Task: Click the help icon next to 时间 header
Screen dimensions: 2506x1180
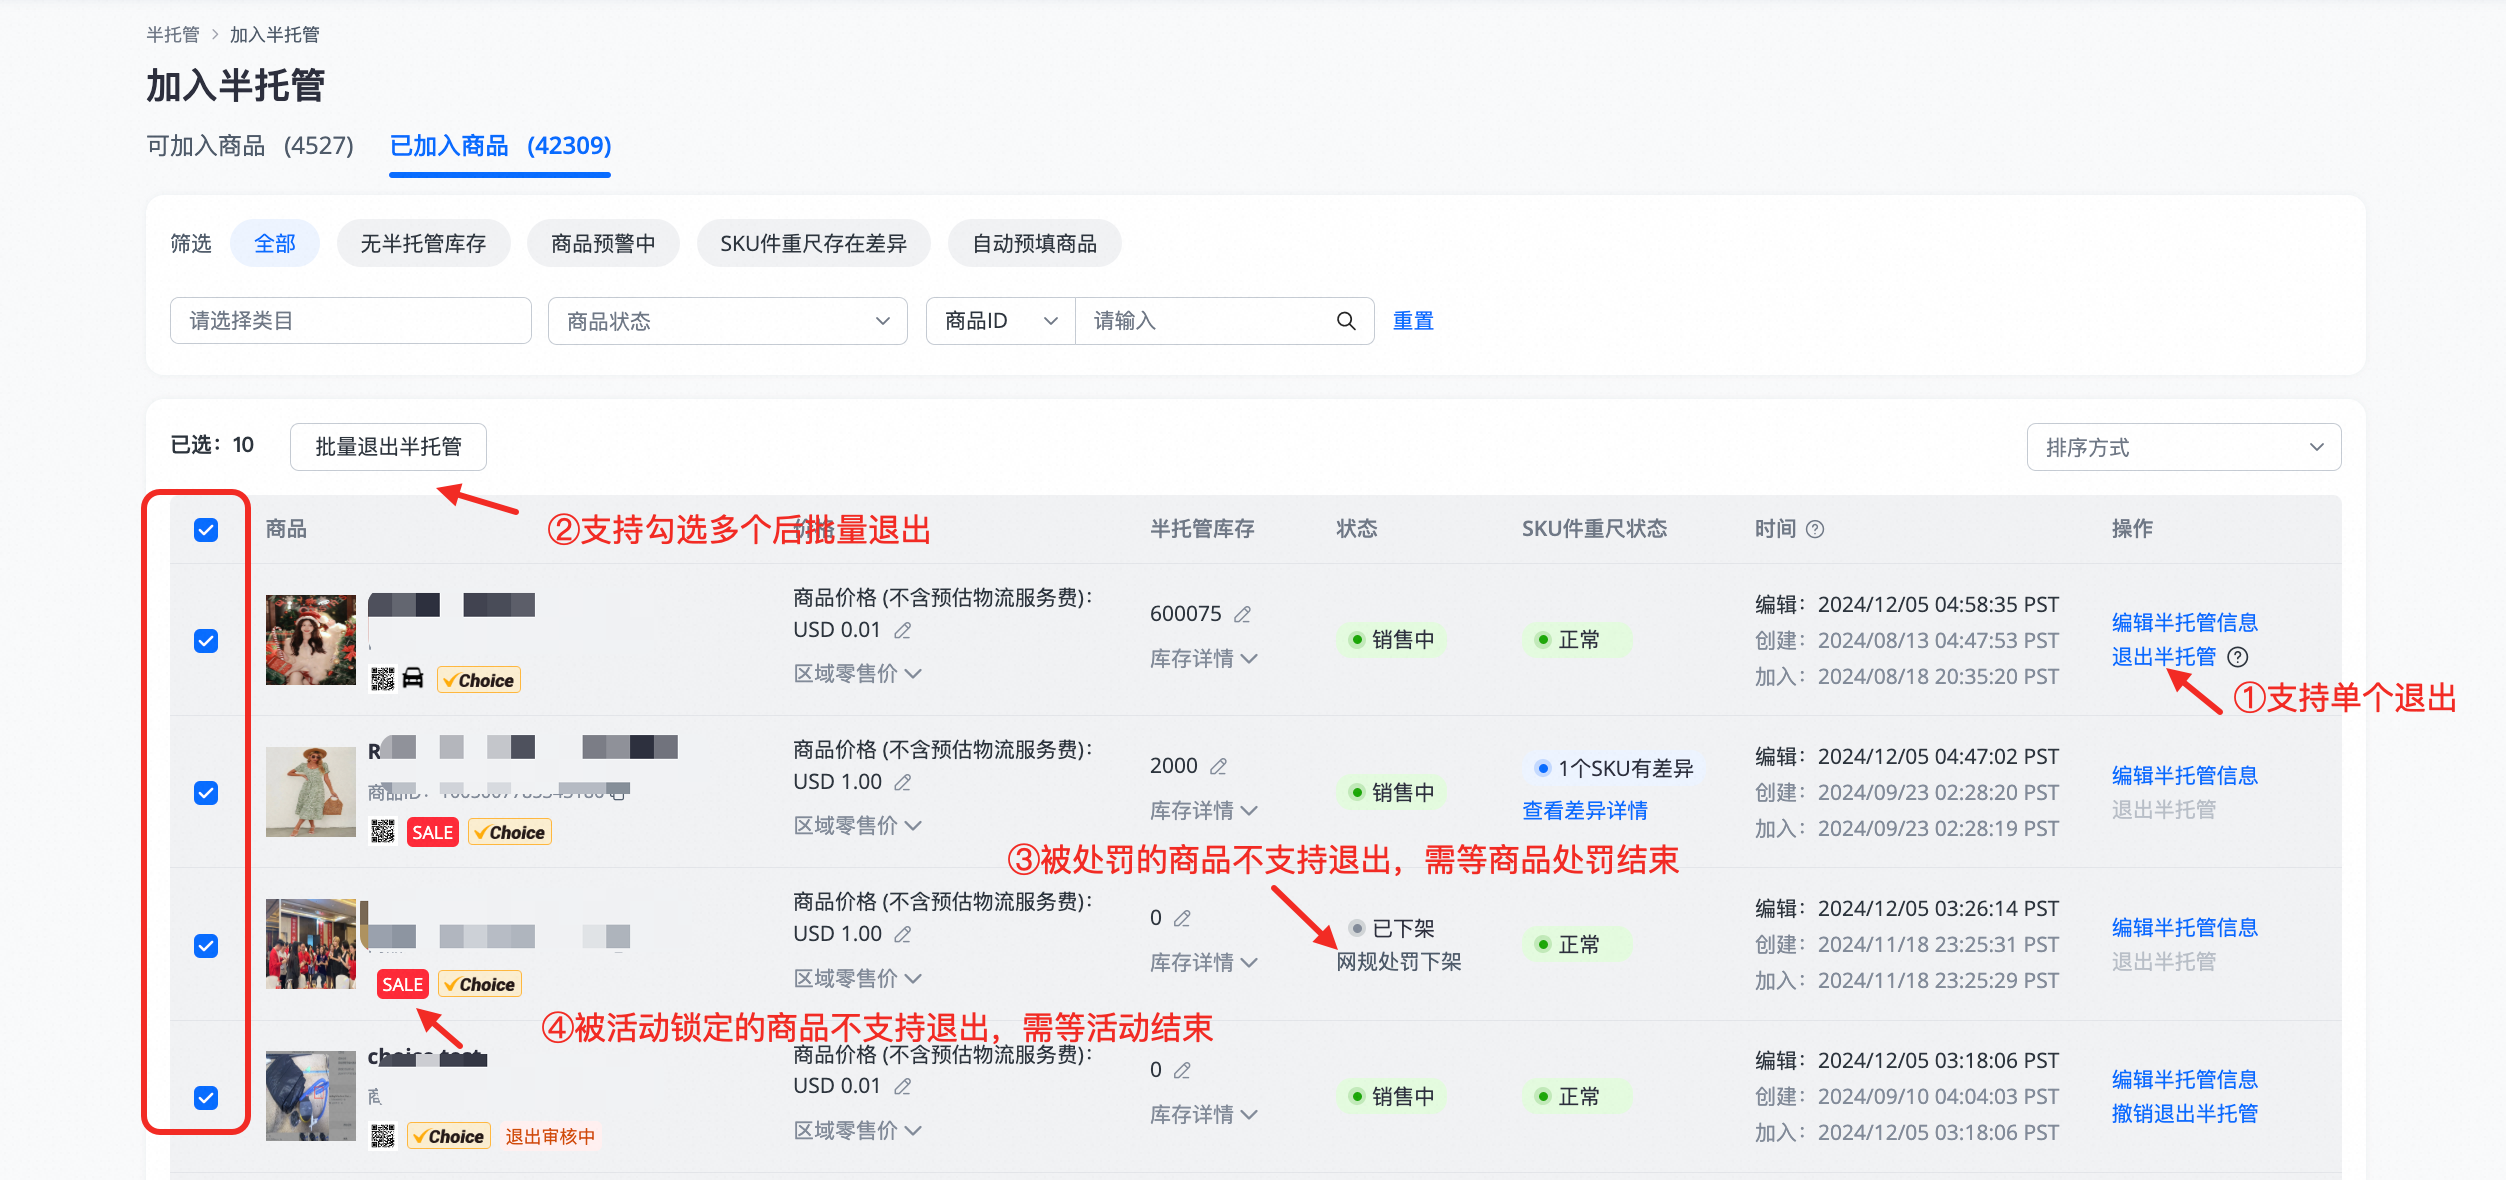Action: [x=1815, y=529]
